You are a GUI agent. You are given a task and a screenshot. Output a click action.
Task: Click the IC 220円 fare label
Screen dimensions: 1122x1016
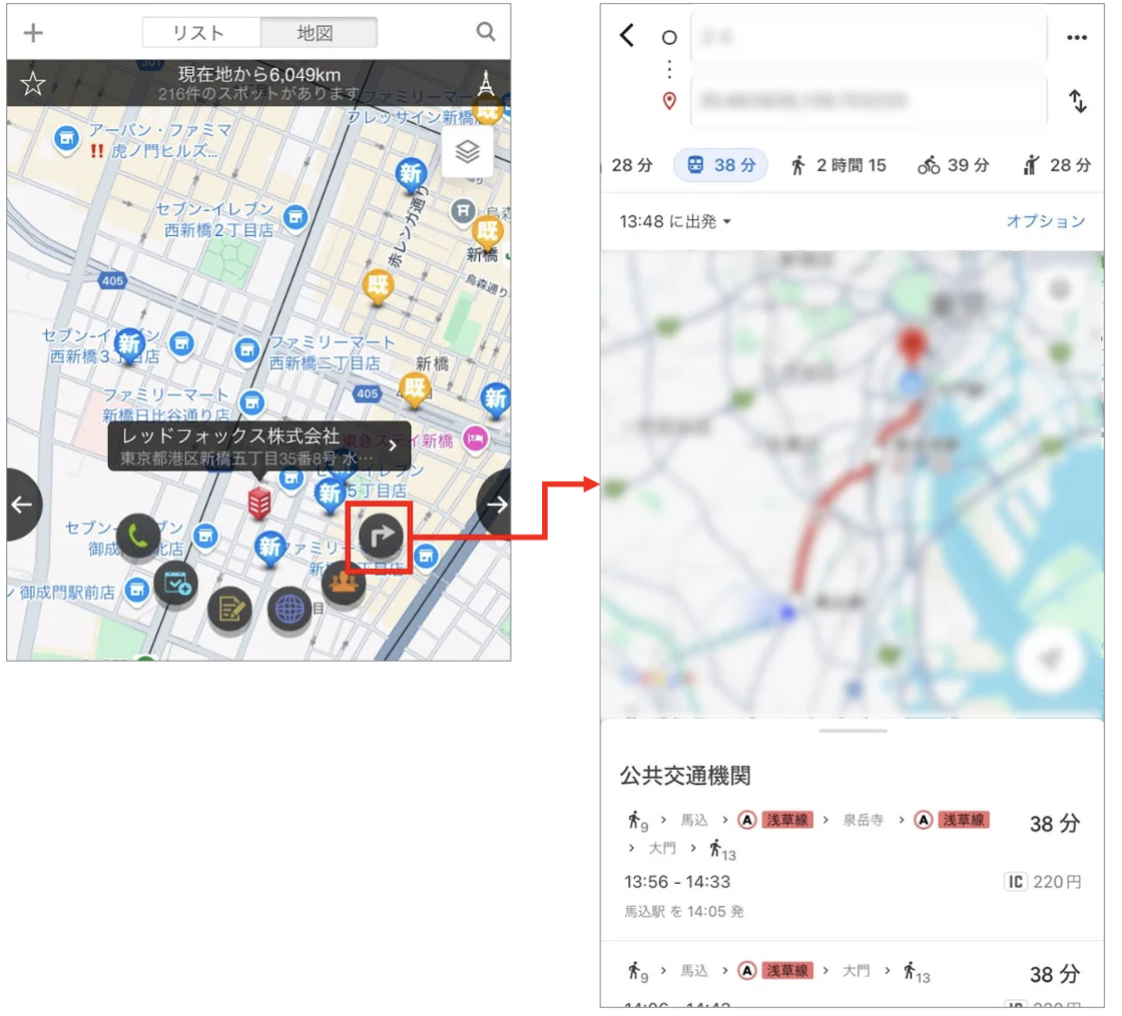[1043, 881]
